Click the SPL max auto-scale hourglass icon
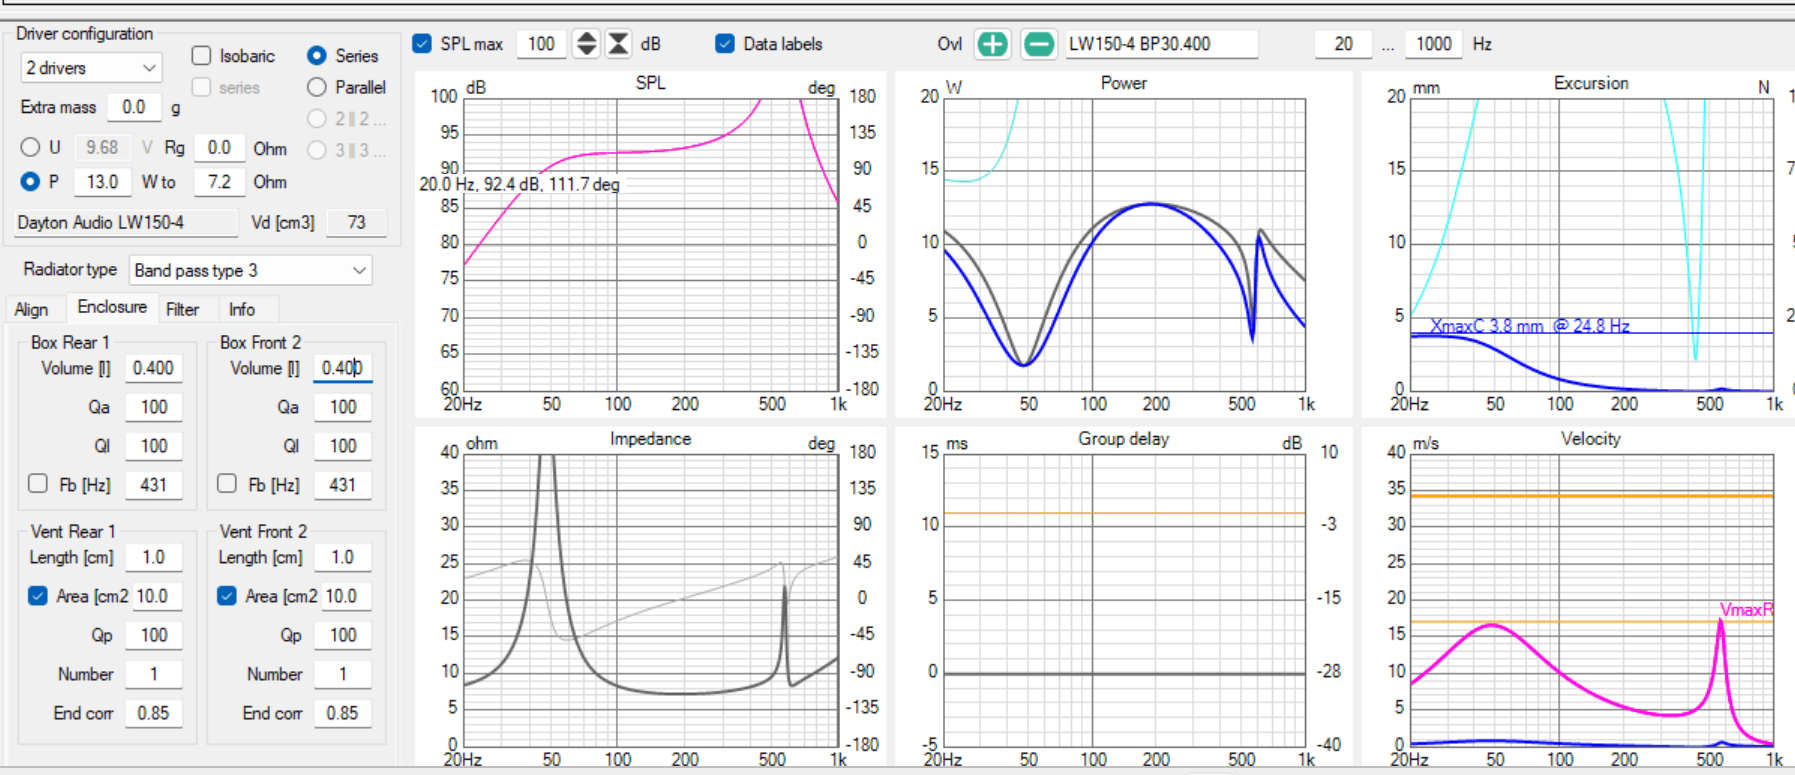The image size is (1795, 775). tap(619, 43)
